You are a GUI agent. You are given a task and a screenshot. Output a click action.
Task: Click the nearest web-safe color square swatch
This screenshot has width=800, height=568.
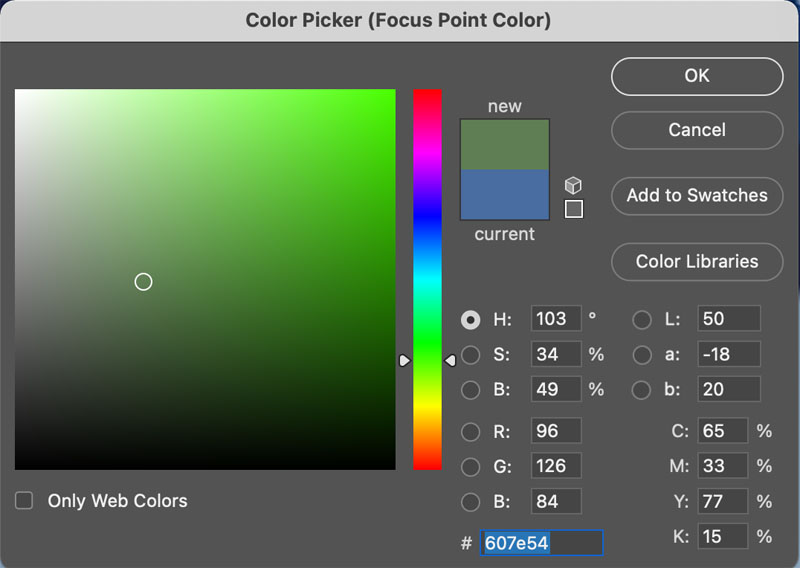pos(573,209)
